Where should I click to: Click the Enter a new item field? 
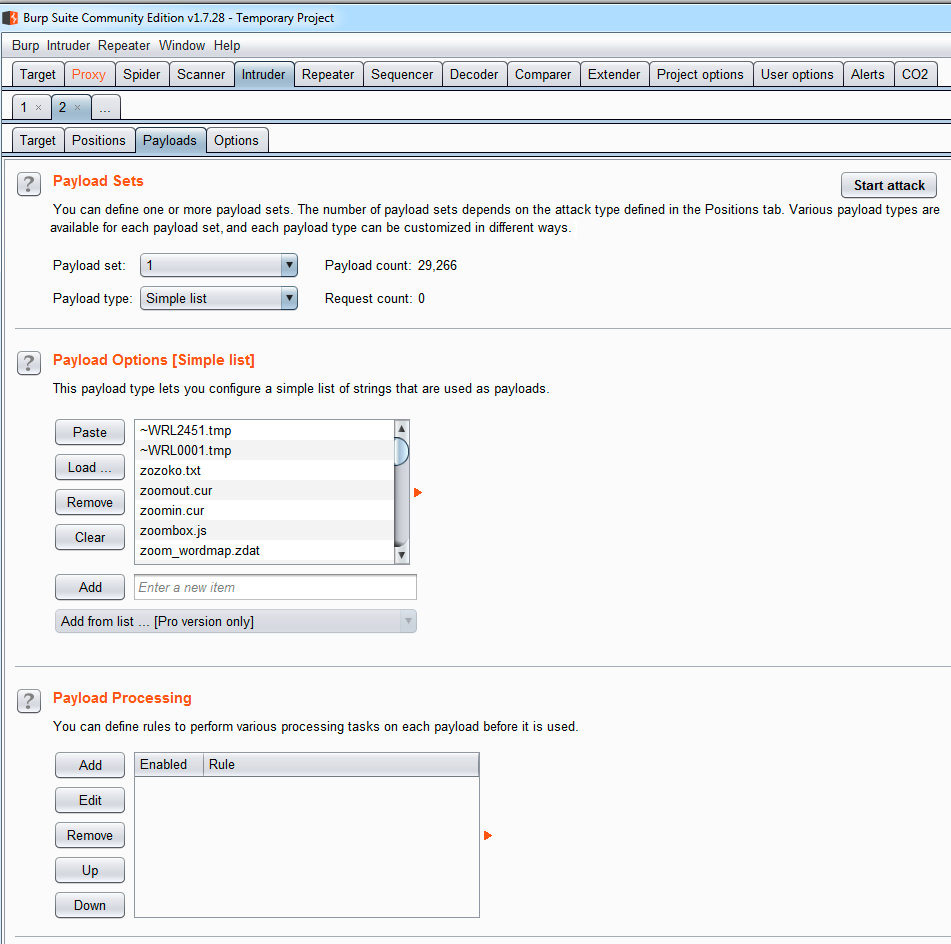coord(275,587)
